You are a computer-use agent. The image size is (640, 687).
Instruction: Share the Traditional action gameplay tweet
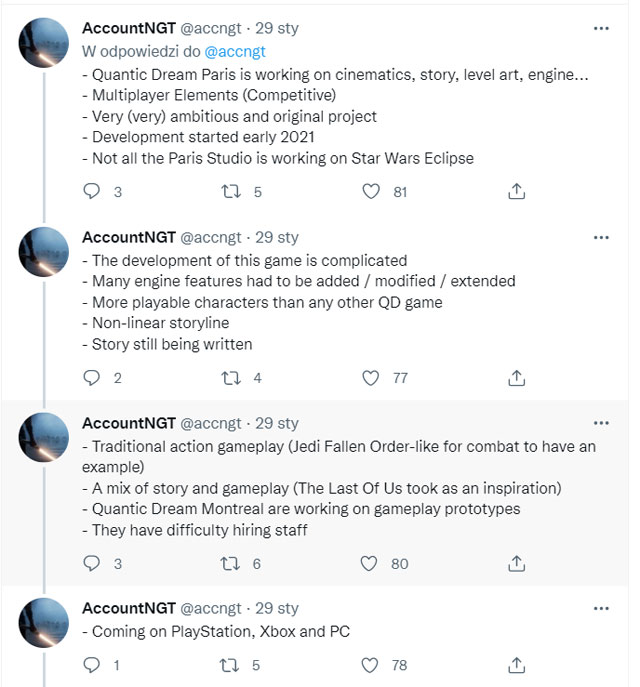[x=516, y=563]
